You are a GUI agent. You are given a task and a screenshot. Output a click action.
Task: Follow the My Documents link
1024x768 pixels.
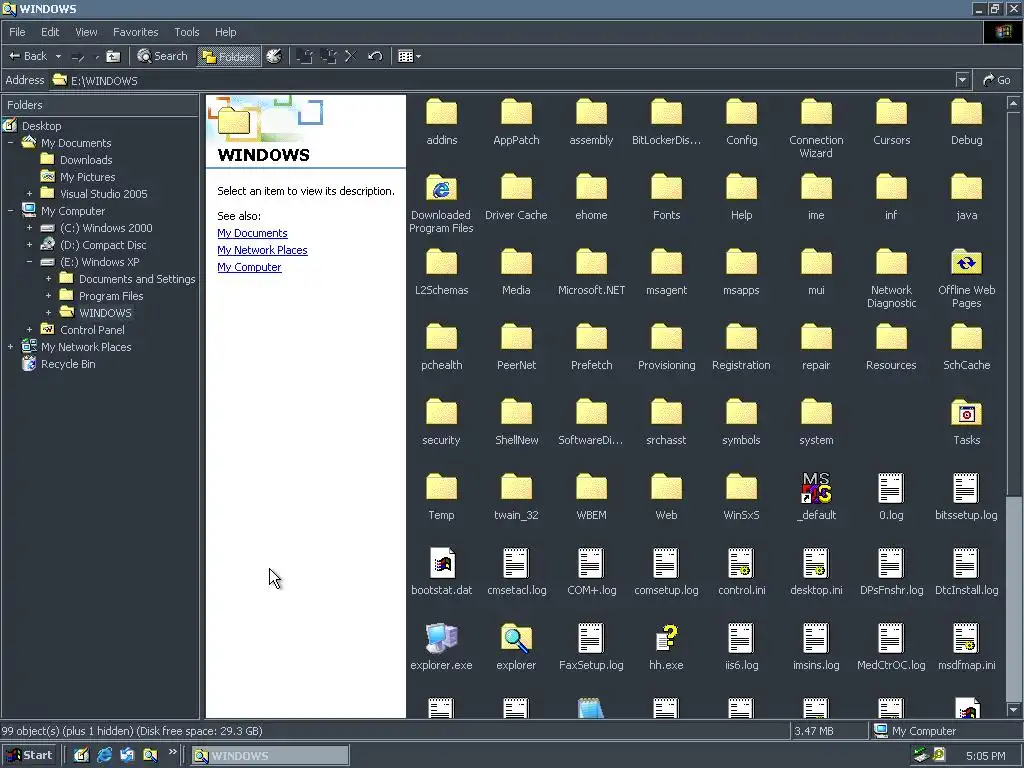click(252, 233)
